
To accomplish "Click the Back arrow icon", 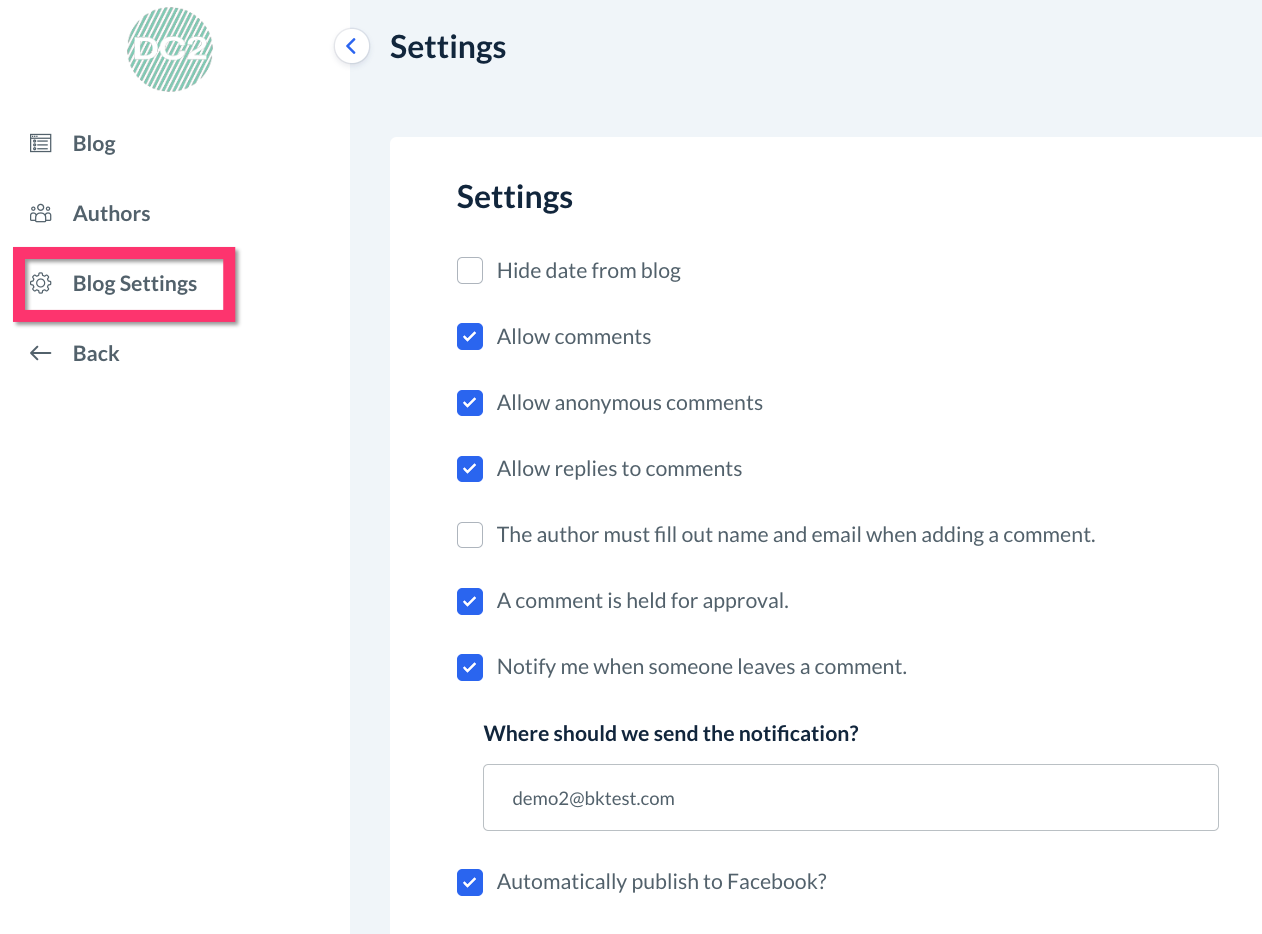I will click(x=40, y=353).
